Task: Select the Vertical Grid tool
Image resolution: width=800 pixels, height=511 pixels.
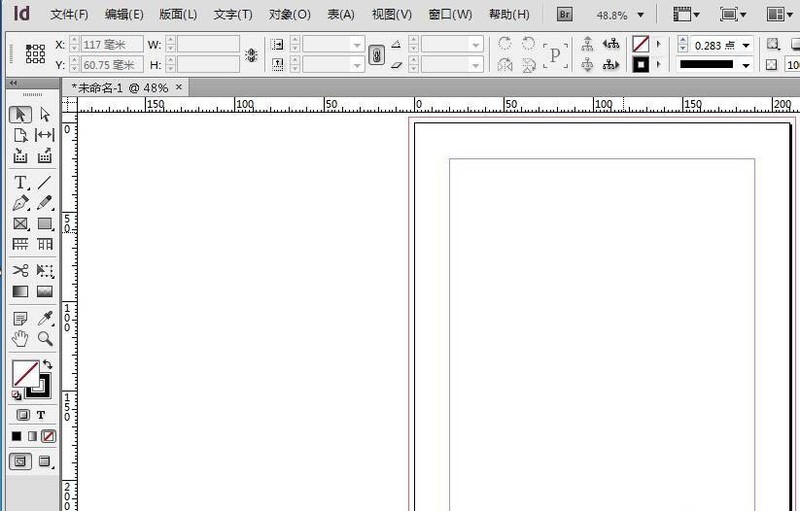Action: pyautogui.click(x=45, y=244)
